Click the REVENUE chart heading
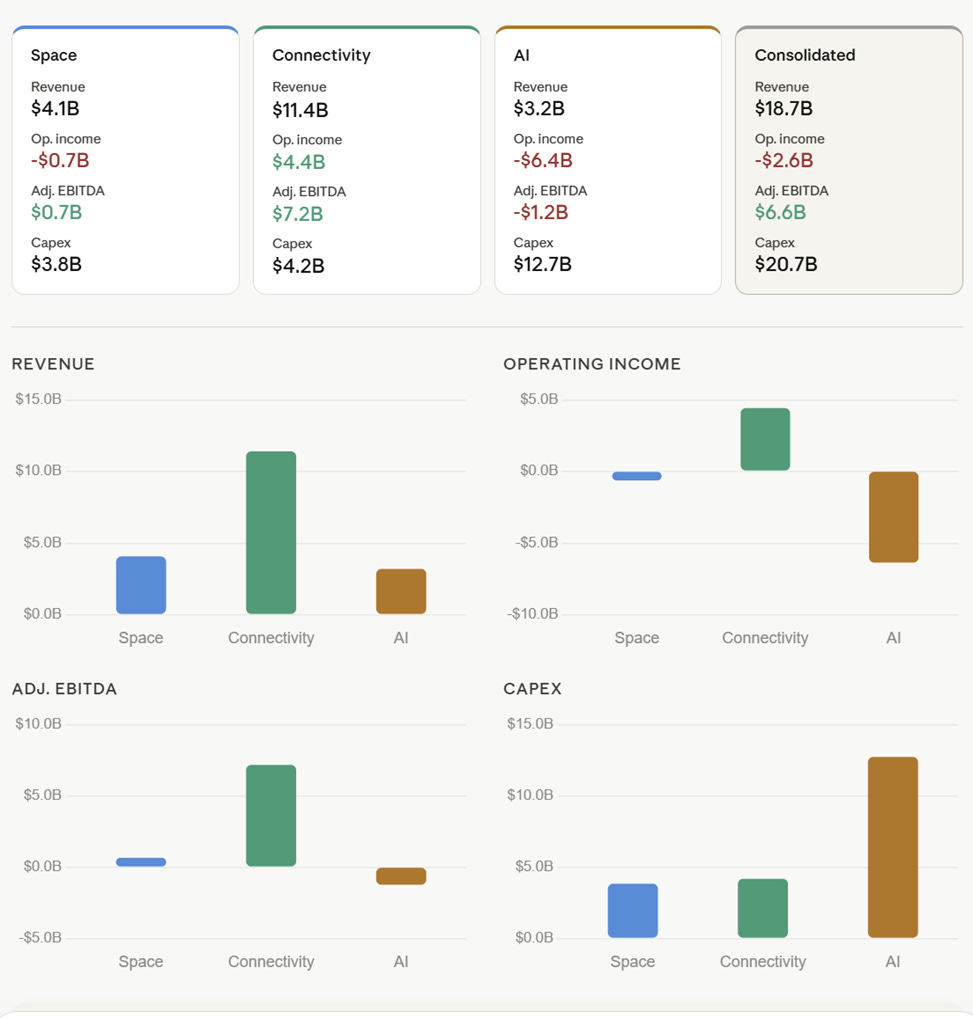 [53, 364]
